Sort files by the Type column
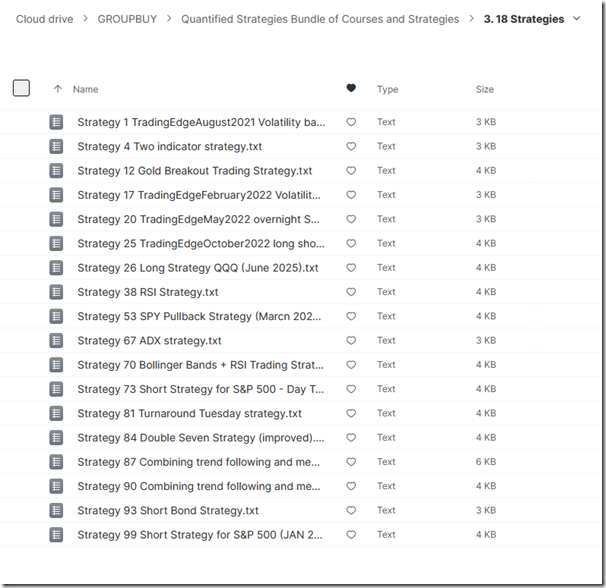This screenshot has height=588, width=606. pos(388,89)
